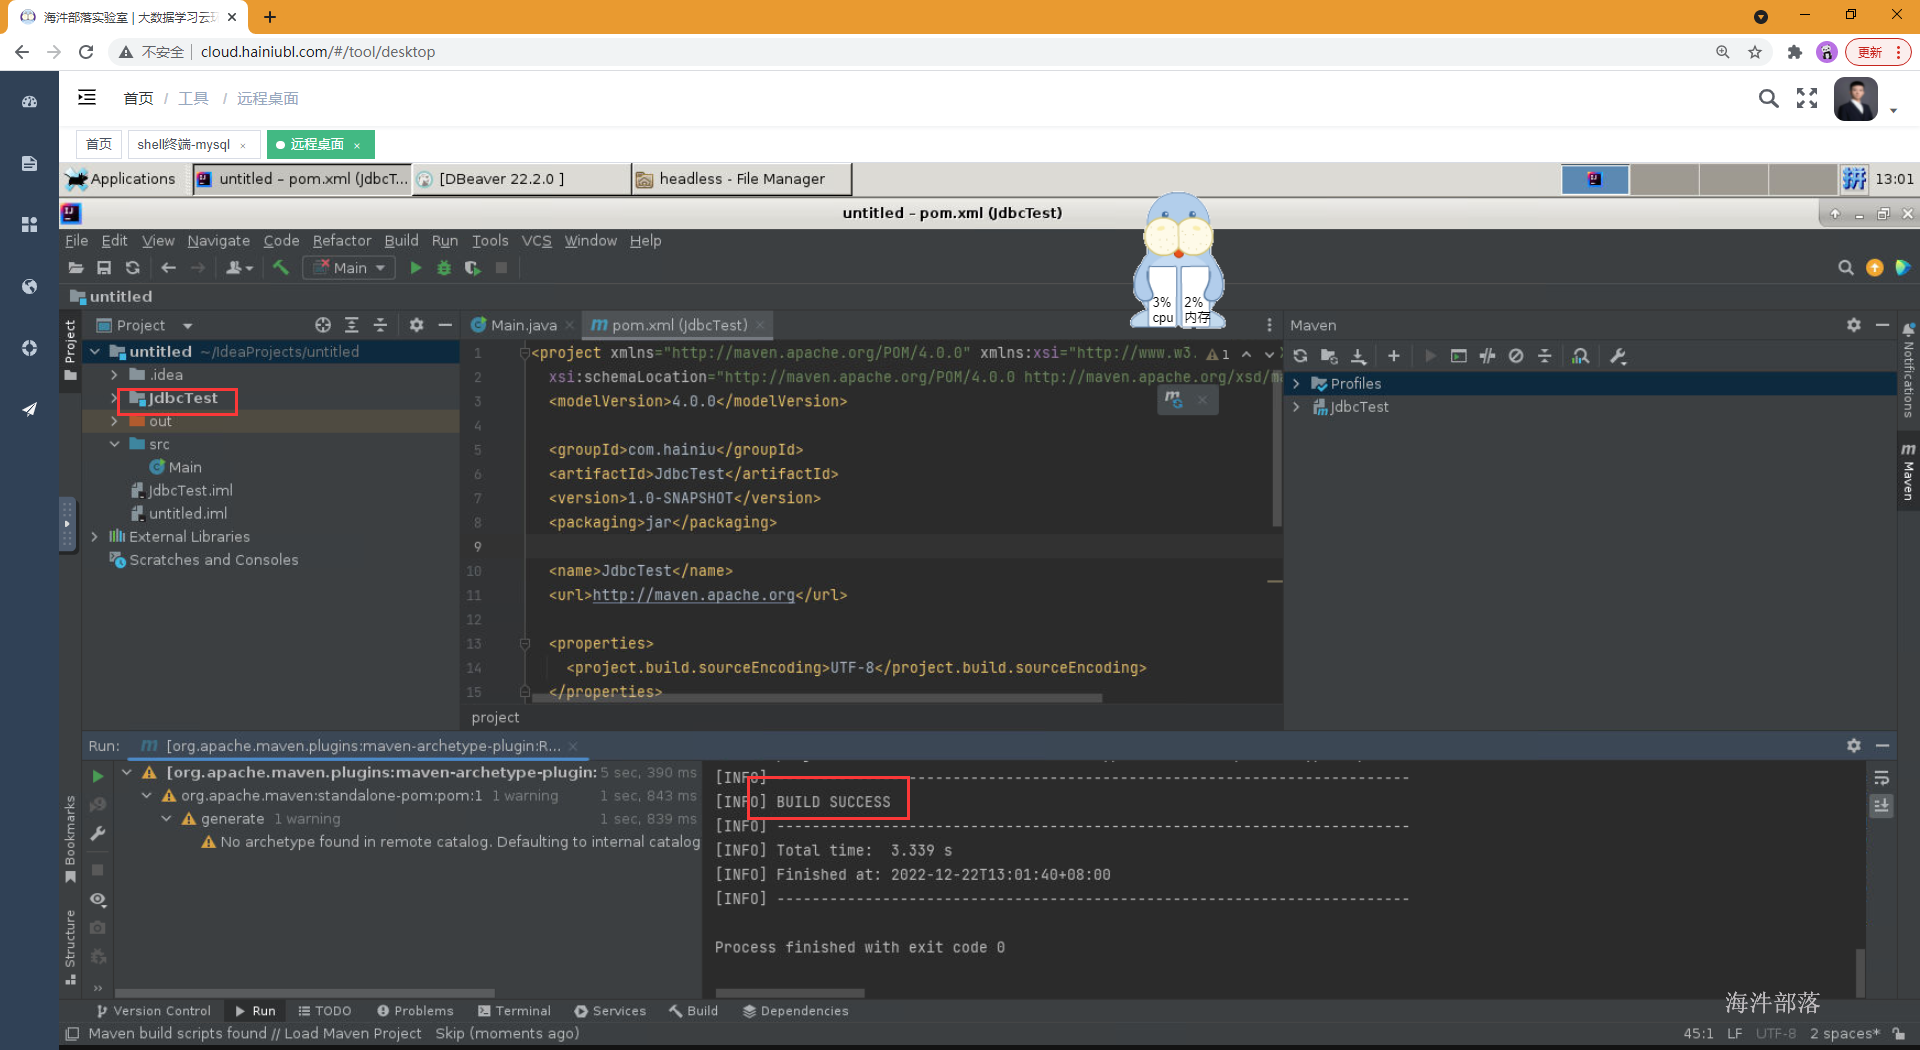Open the maven.apache.org link in pom.xml
1920x1050 pixels.
click(694, 595)
